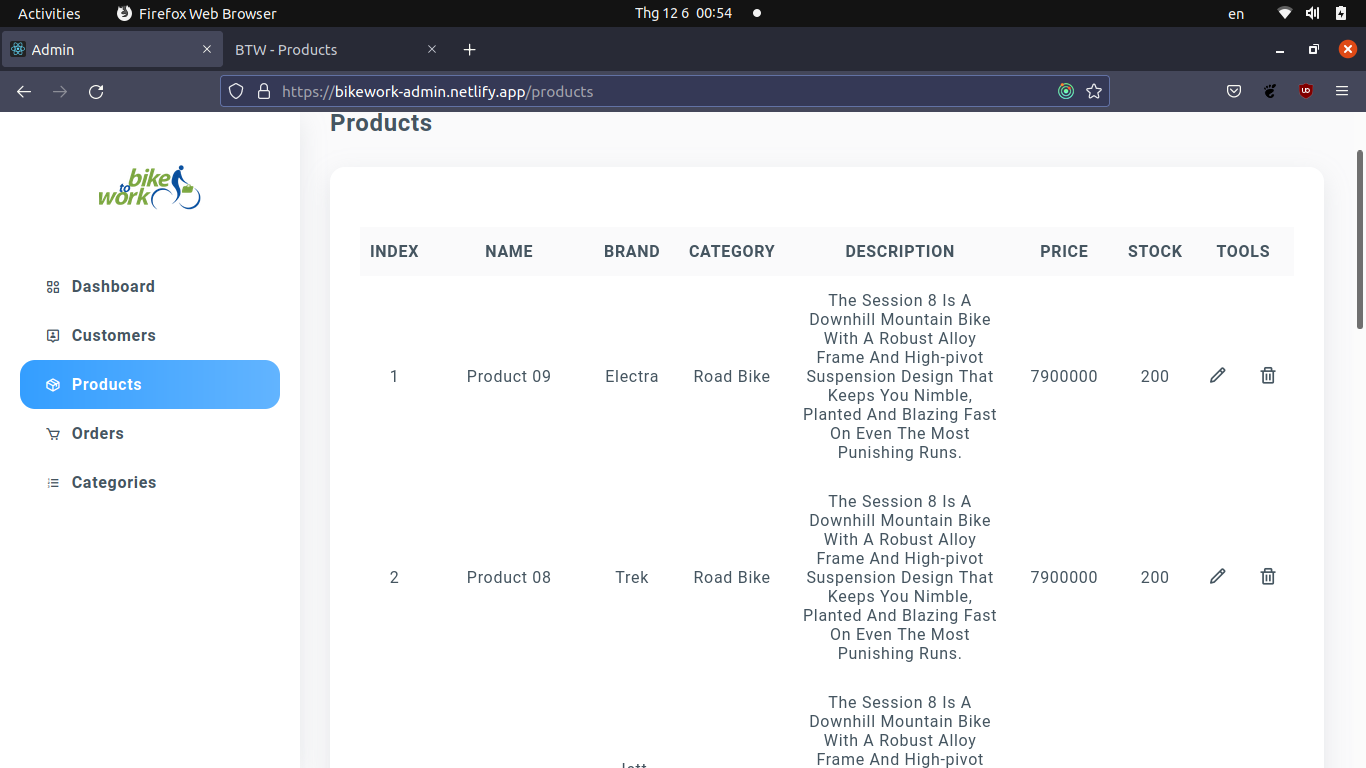Open the keyboard layout indicator menu

pyautogui.click(x=1235, y=13)
